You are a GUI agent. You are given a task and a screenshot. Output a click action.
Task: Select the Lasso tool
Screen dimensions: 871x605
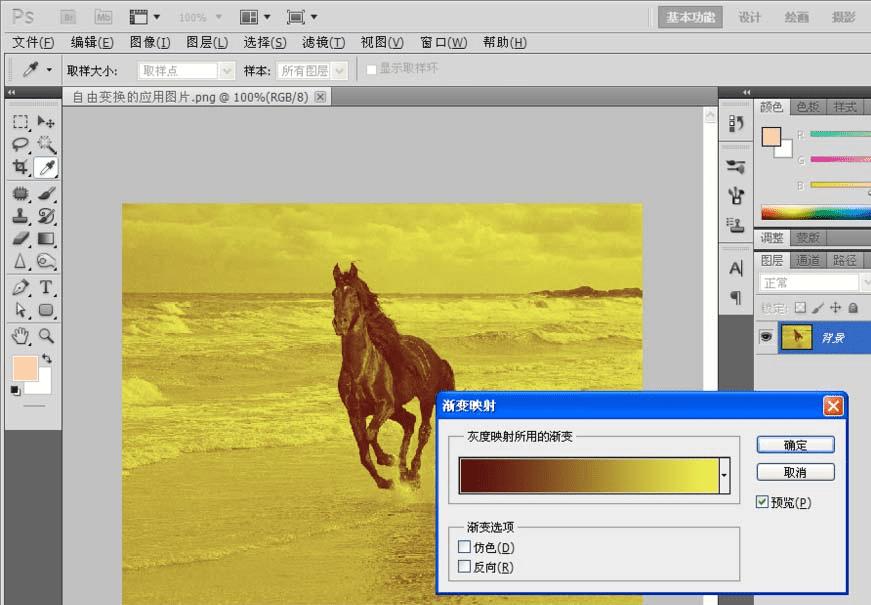point(21,144)
